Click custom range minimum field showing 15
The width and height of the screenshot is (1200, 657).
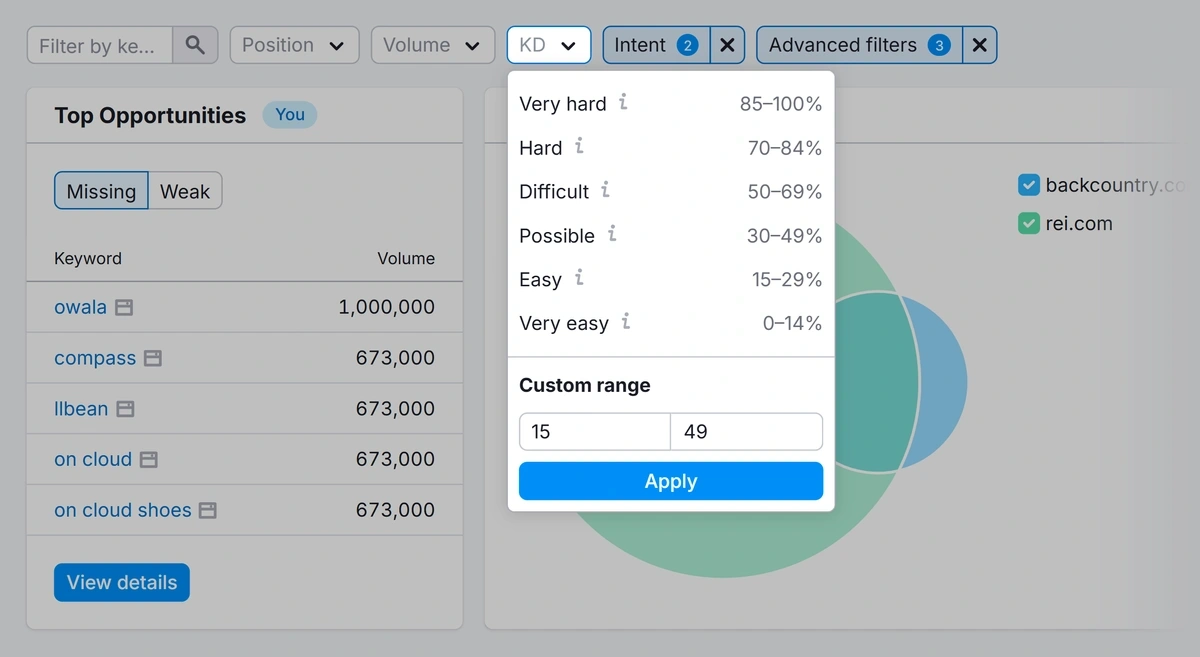pos(595,432)
